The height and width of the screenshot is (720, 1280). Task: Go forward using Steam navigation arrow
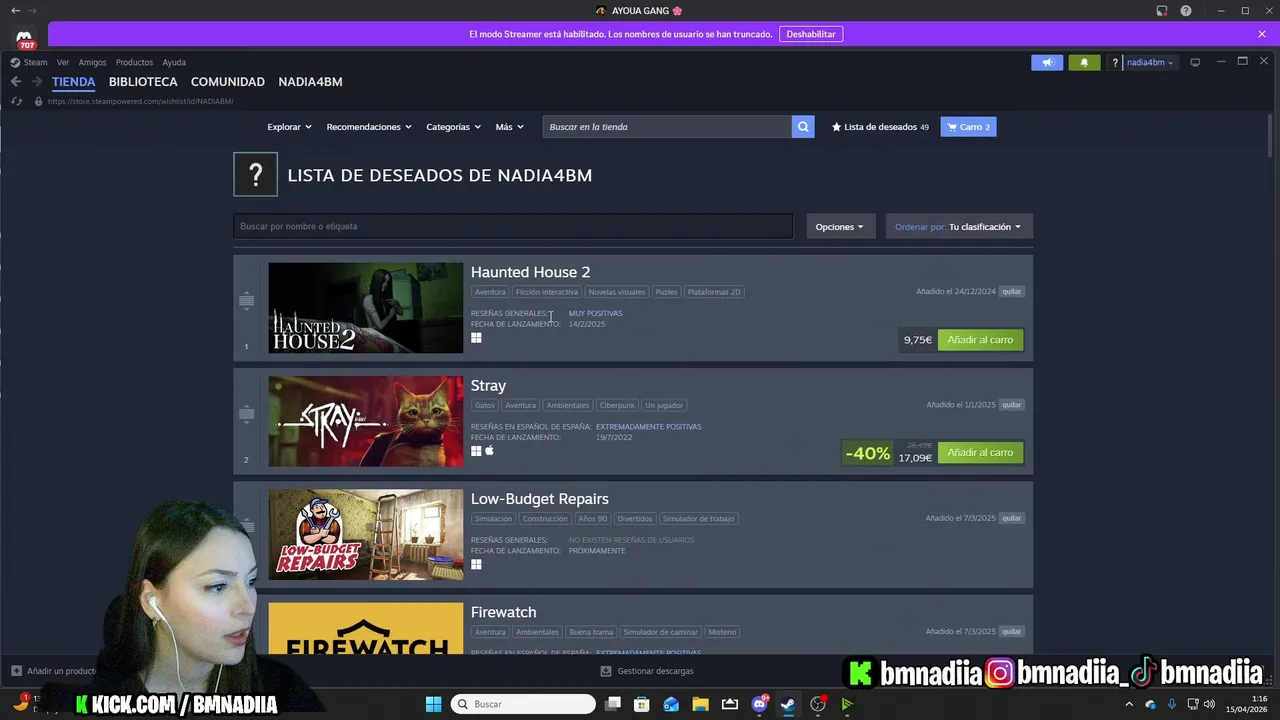[37, 82]
